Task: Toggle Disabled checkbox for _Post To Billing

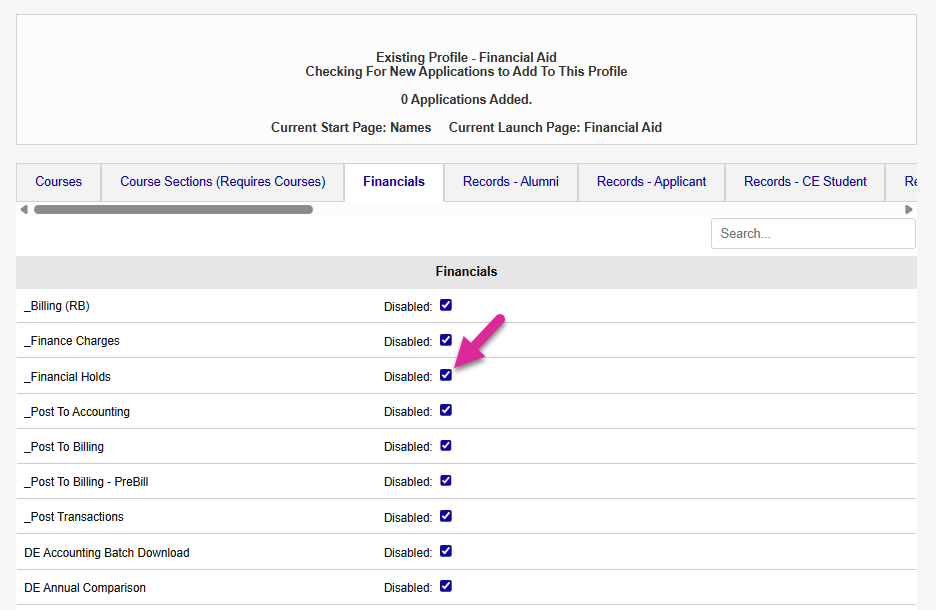Action: click(x=446, y=446)
